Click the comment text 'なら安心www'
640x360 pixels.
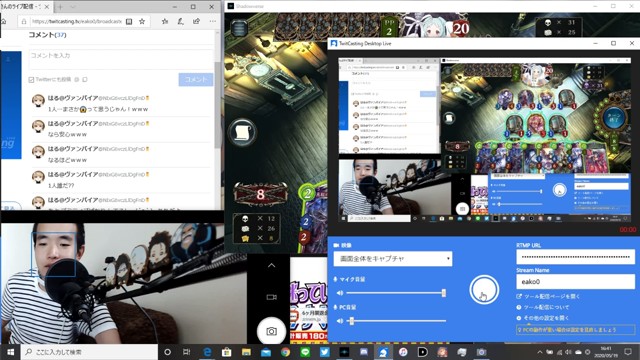pyautogui.click(x=67, y=134)
